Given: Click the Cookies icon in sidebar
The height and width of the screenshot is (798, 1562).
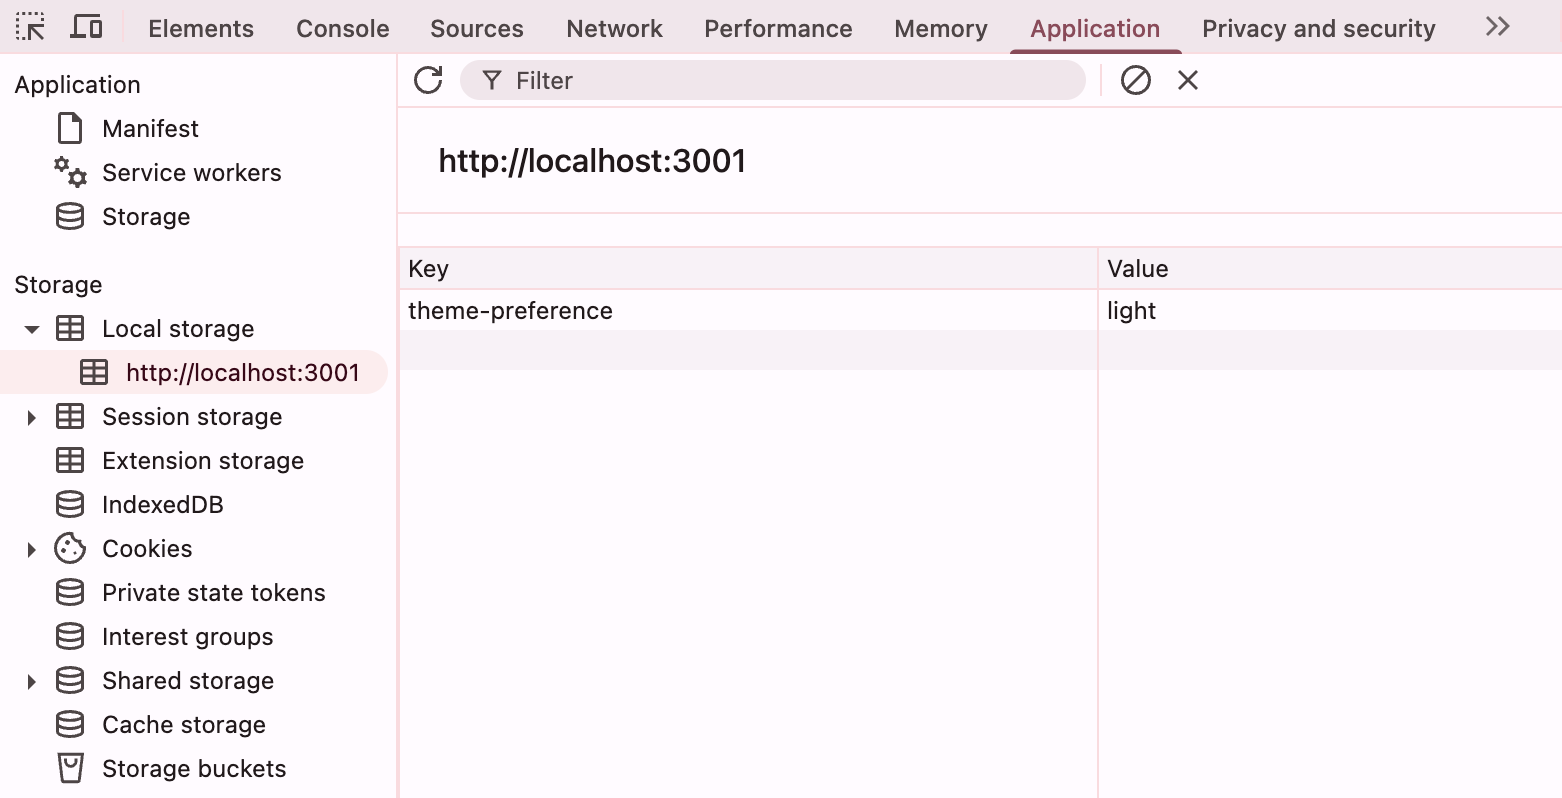Looking at the screenshot, I should point(70,549).
